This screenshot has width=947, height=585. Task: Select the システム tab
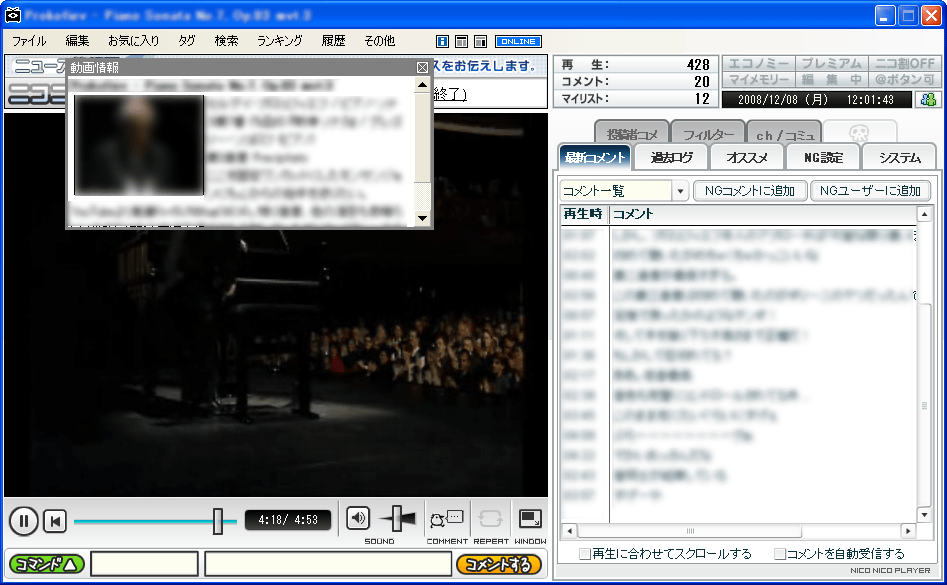coord(899,158)
